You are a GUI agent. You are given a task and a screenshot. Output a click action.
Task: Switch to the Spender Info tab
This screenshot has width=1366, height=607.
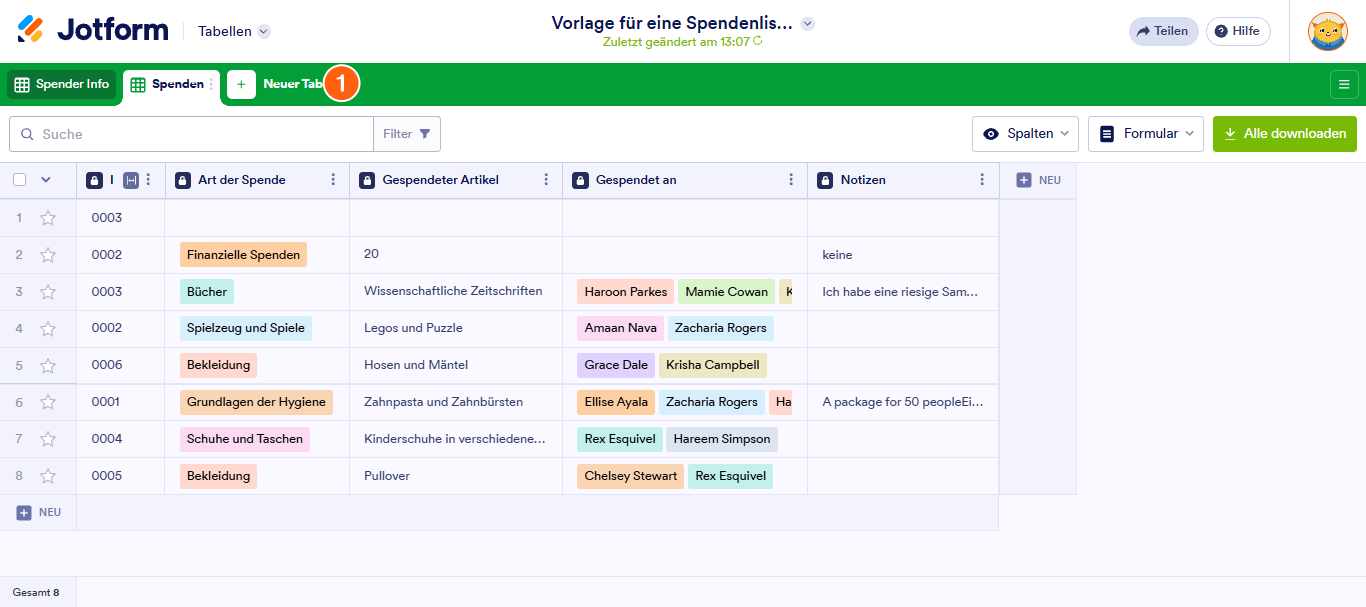[x=62, y=84]
